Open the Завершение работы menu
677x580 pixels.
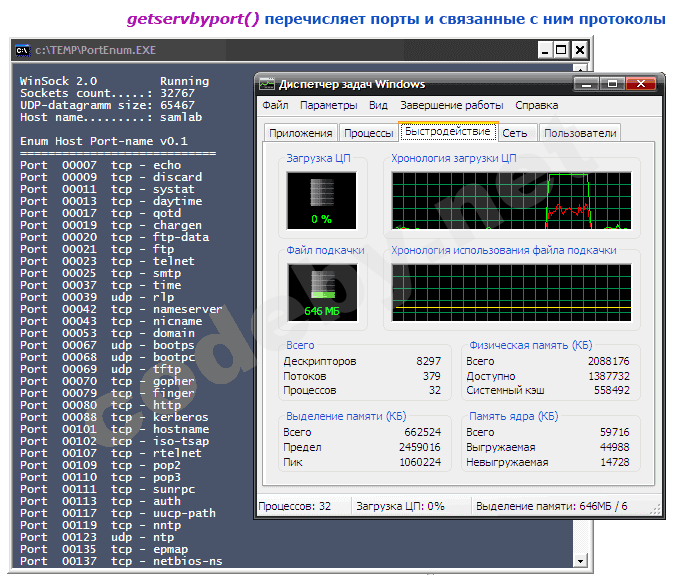click(451, 105)
